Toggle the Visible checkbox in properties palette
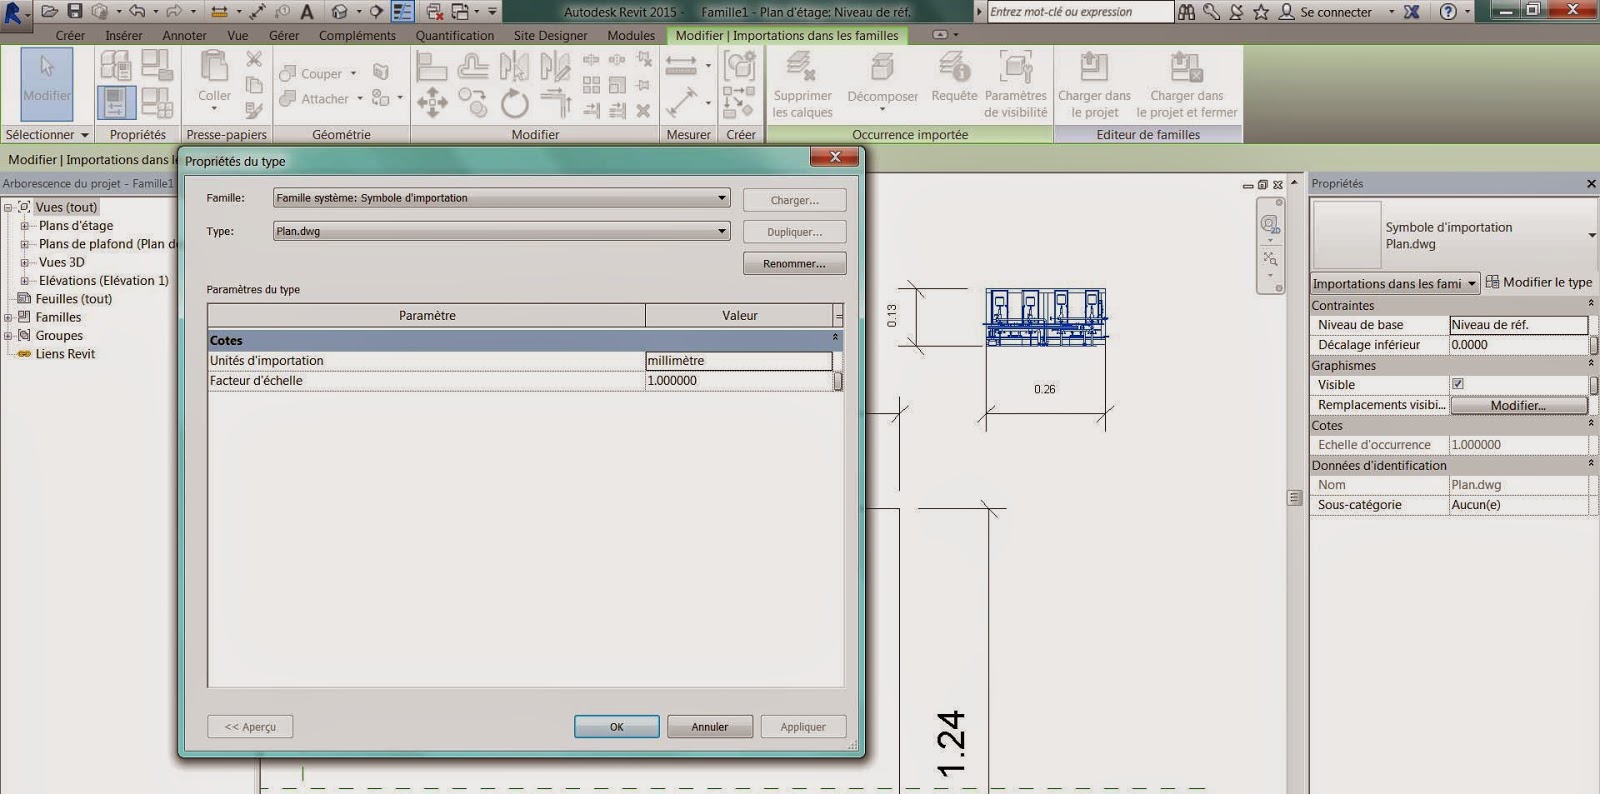The image size is (1600, 794). [1458, 384]
